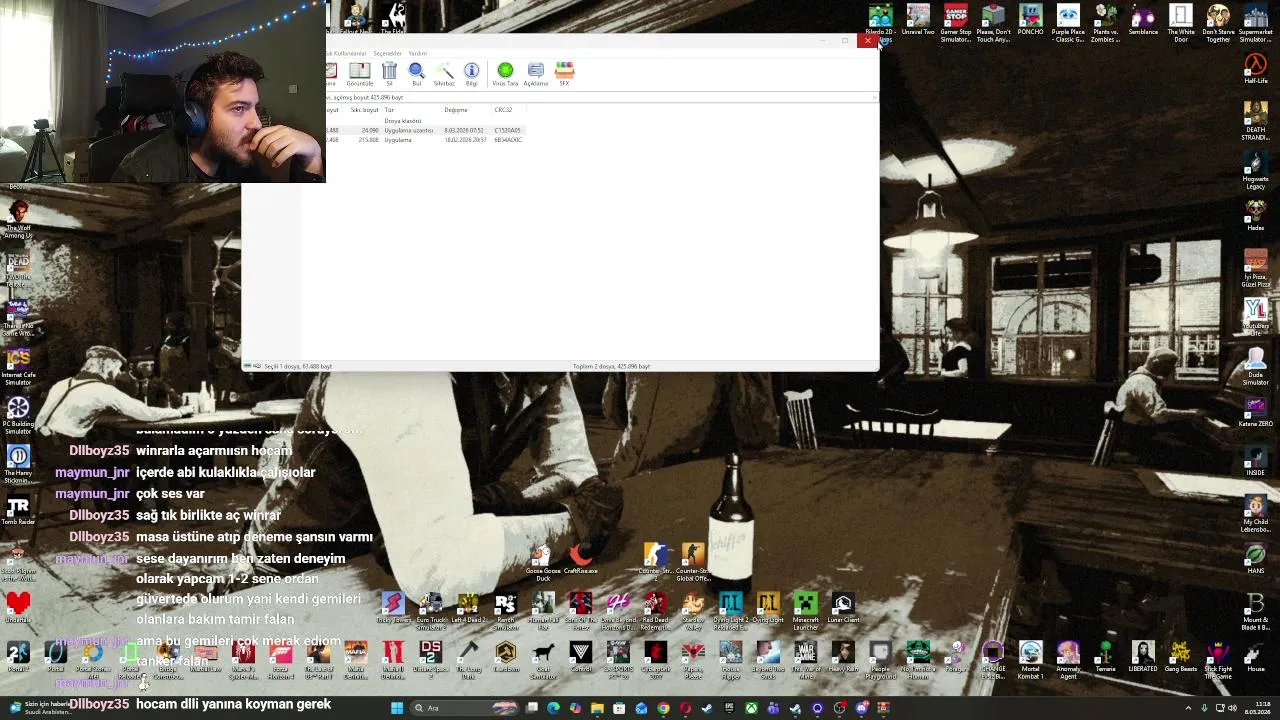Click the Görüntüle toolbar icon in WinRAR

point(359,73)
